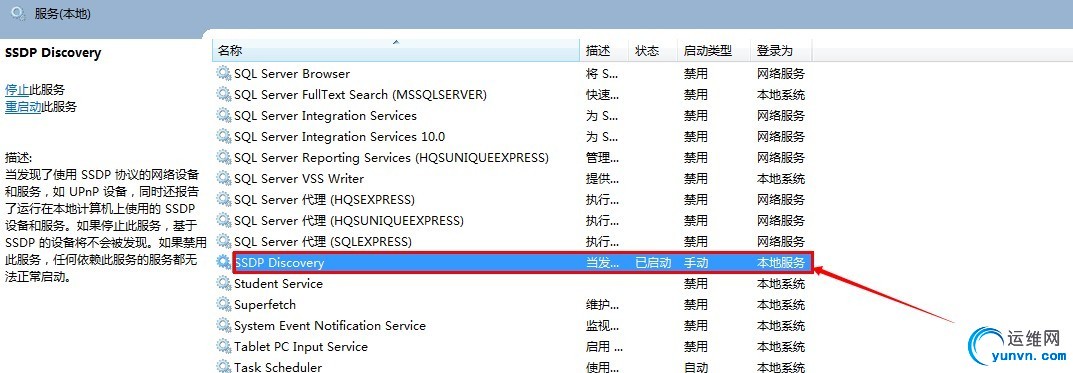
Task: Click gear icon of SSDP Discovery row
Action: coord(224,262)
